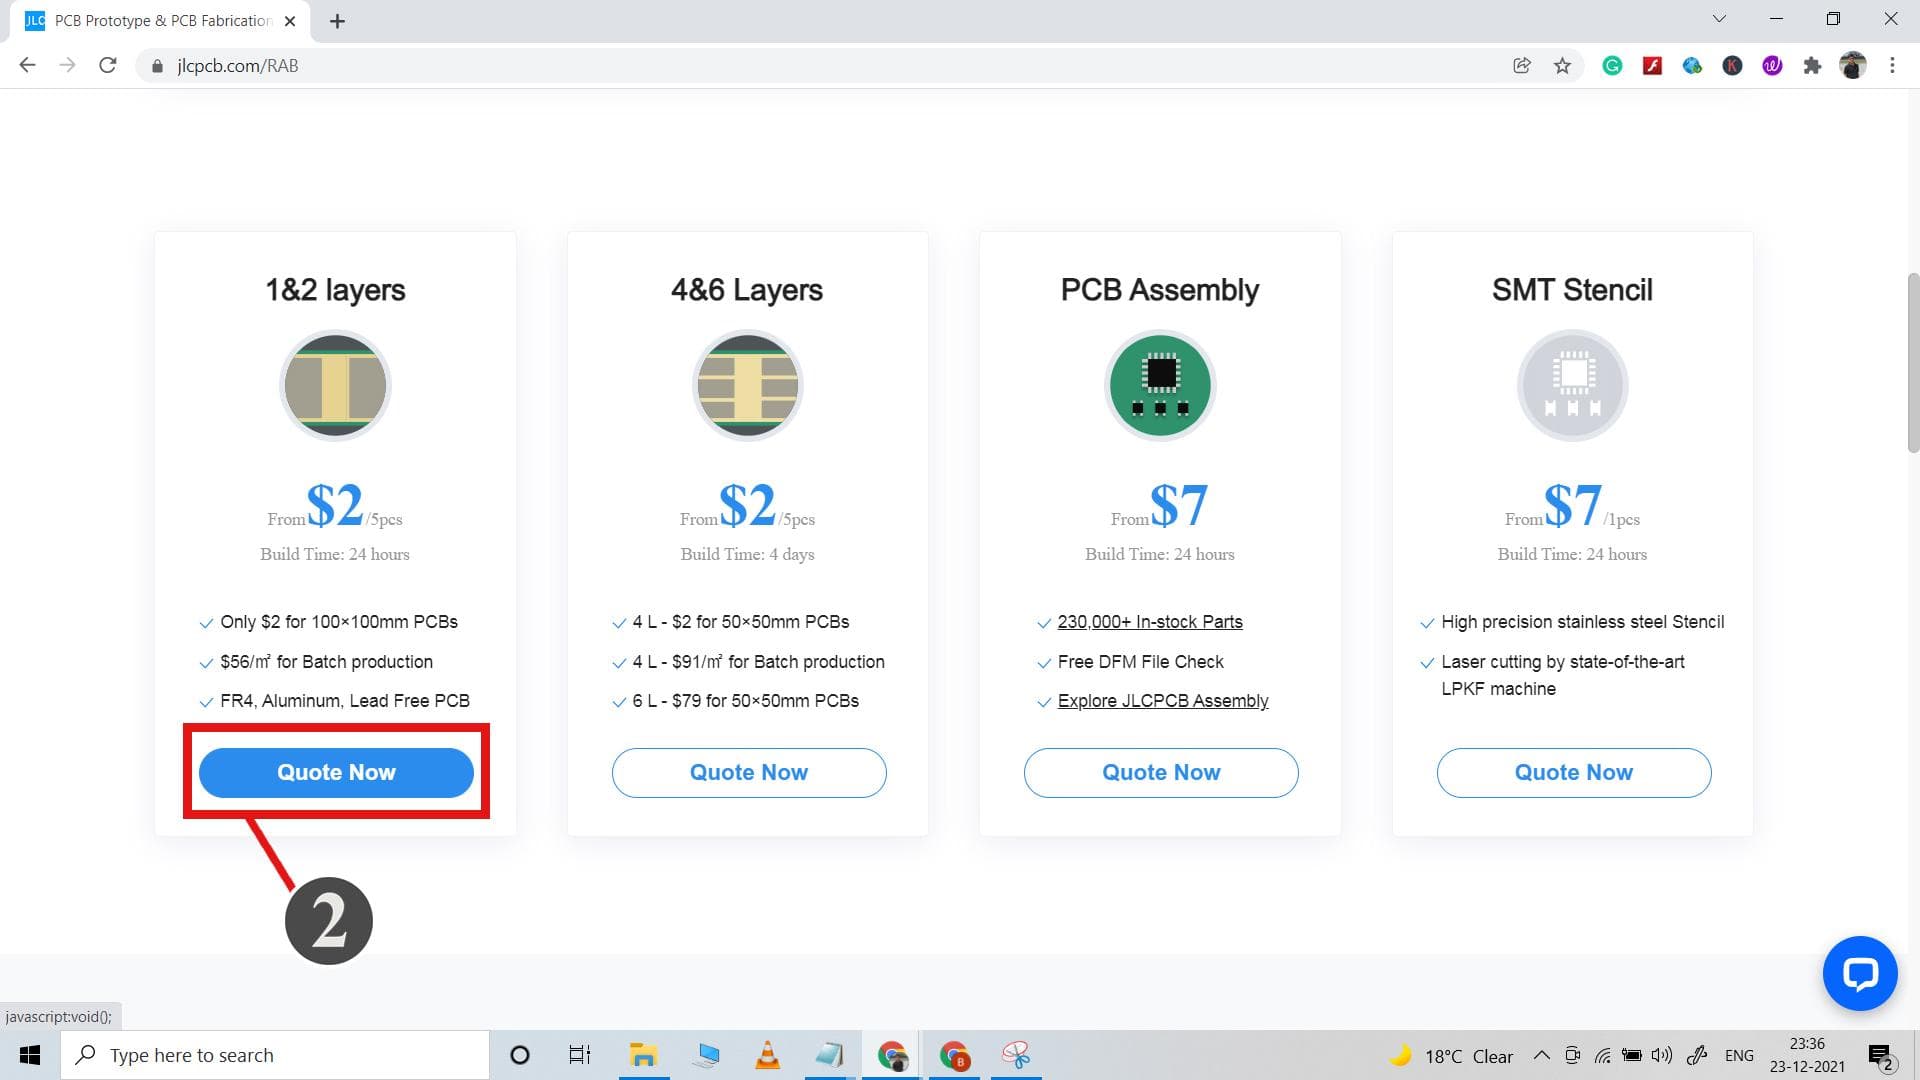The image size is (1920, 1080).
Task: Open the tab list chevron dropdown
Action: pyautogui.click(x=1719, y=18)
